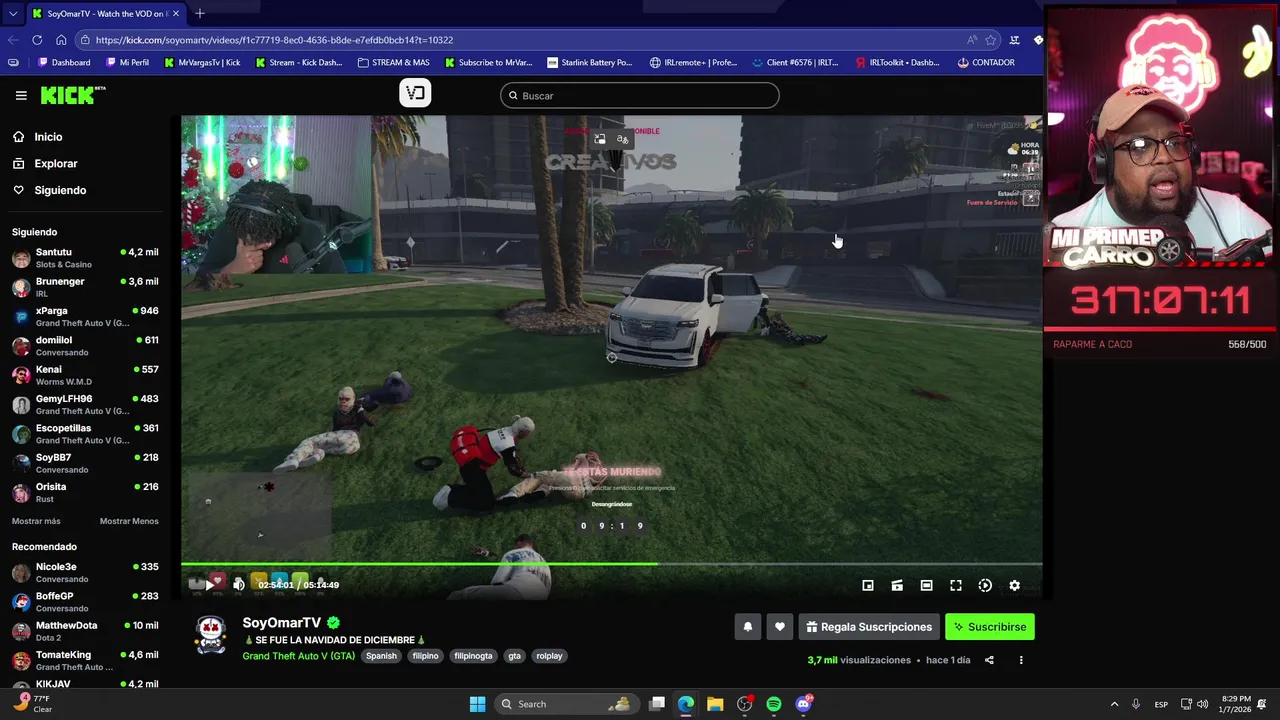Expand following list with Mostrar más
The width and height of the screenshot is (1280, 720).
(36, 521)
